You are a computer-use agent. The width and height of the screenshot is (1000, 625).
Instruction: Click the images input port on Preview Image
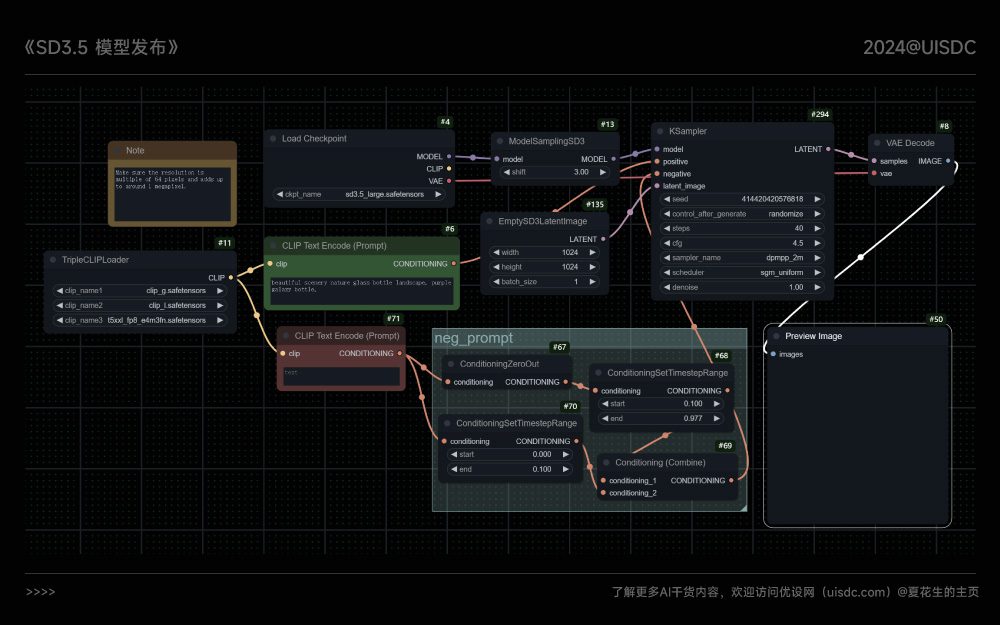tap(773, 354)
